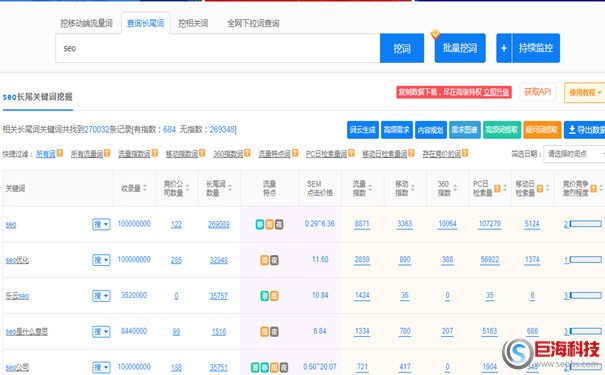
Task: Click the help icon next to PC日检索量 header
Action: pos(497,188)
